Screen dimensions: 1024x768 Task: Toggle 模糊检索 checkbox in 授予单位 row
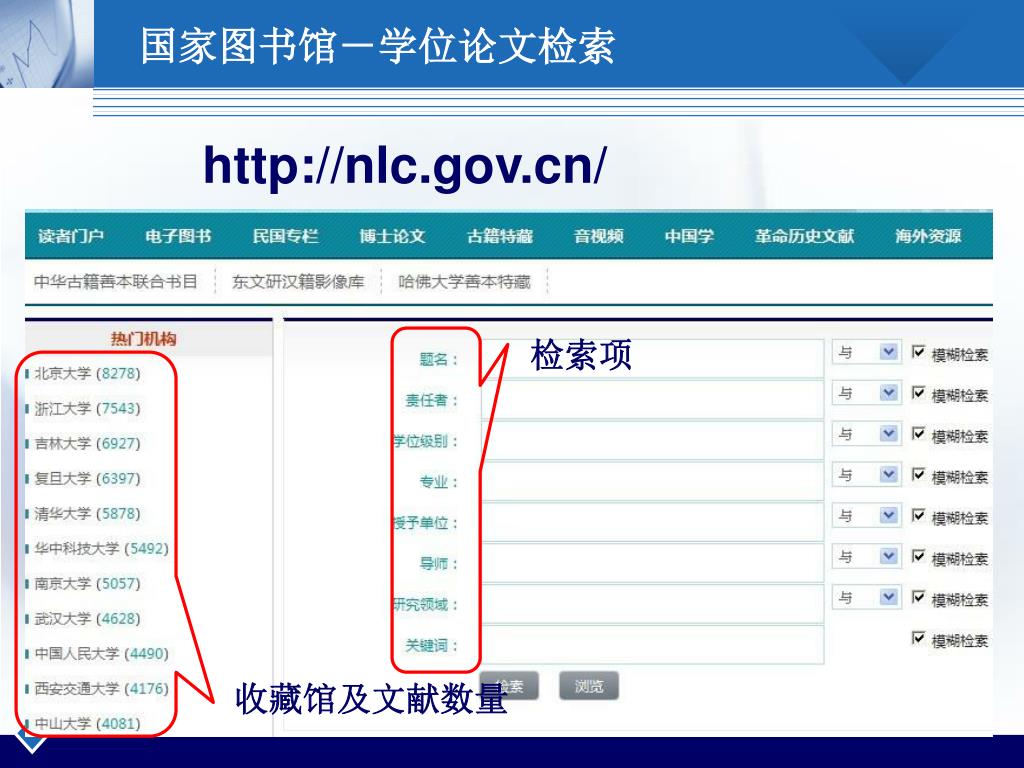[919, 516]
